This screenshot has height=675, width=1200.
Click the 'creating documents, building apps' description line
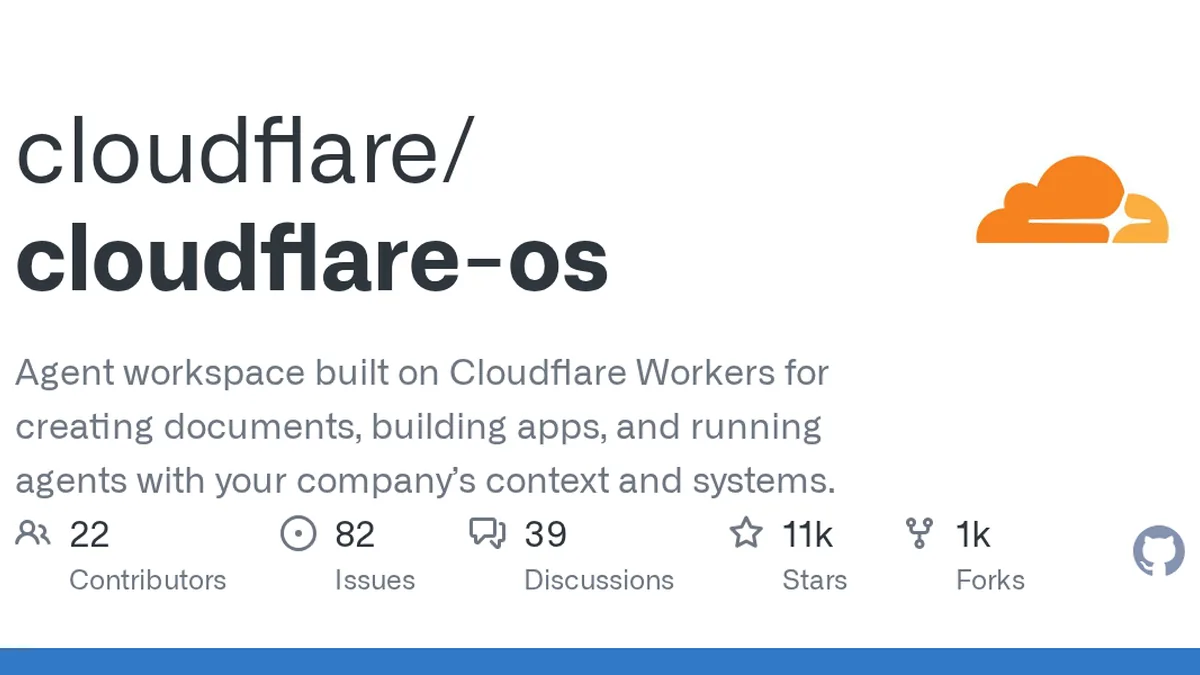(418, 428)
